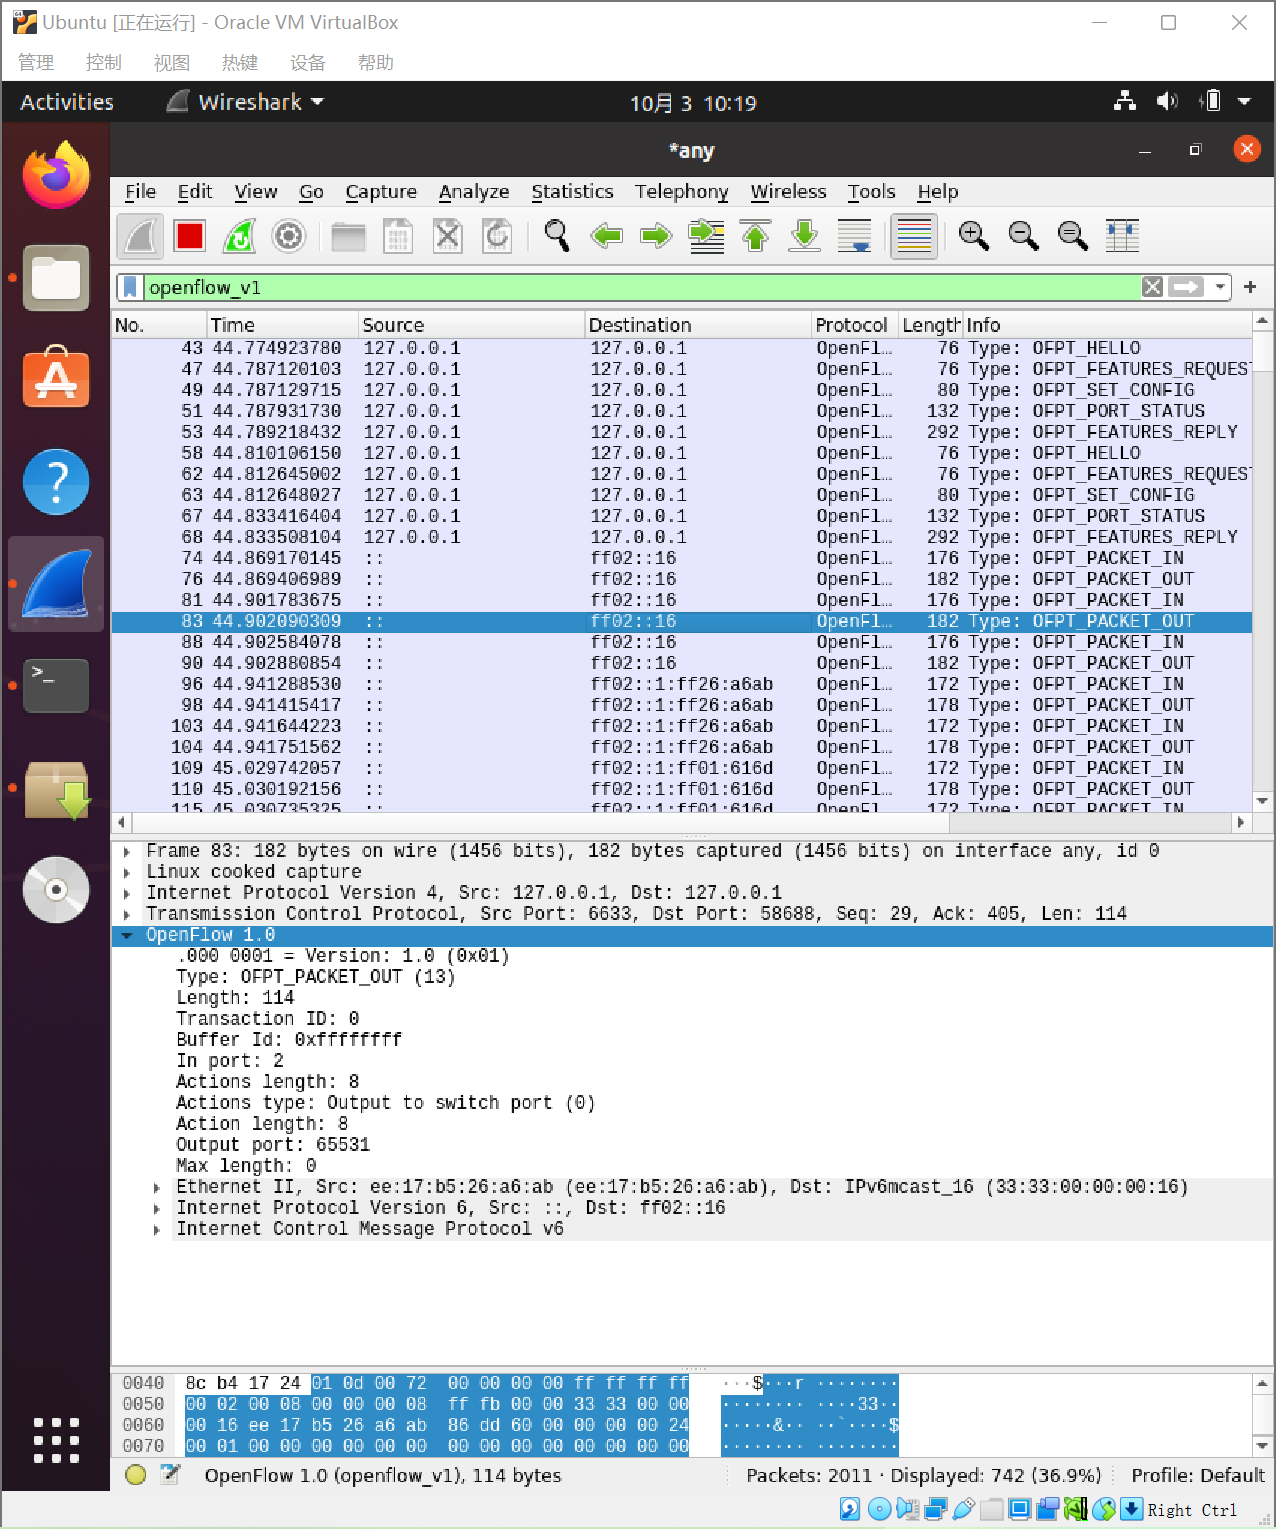The width and height of the screenshot is (1276, 1529).
Task: Close the capture file icon
Action: (447, 236)
